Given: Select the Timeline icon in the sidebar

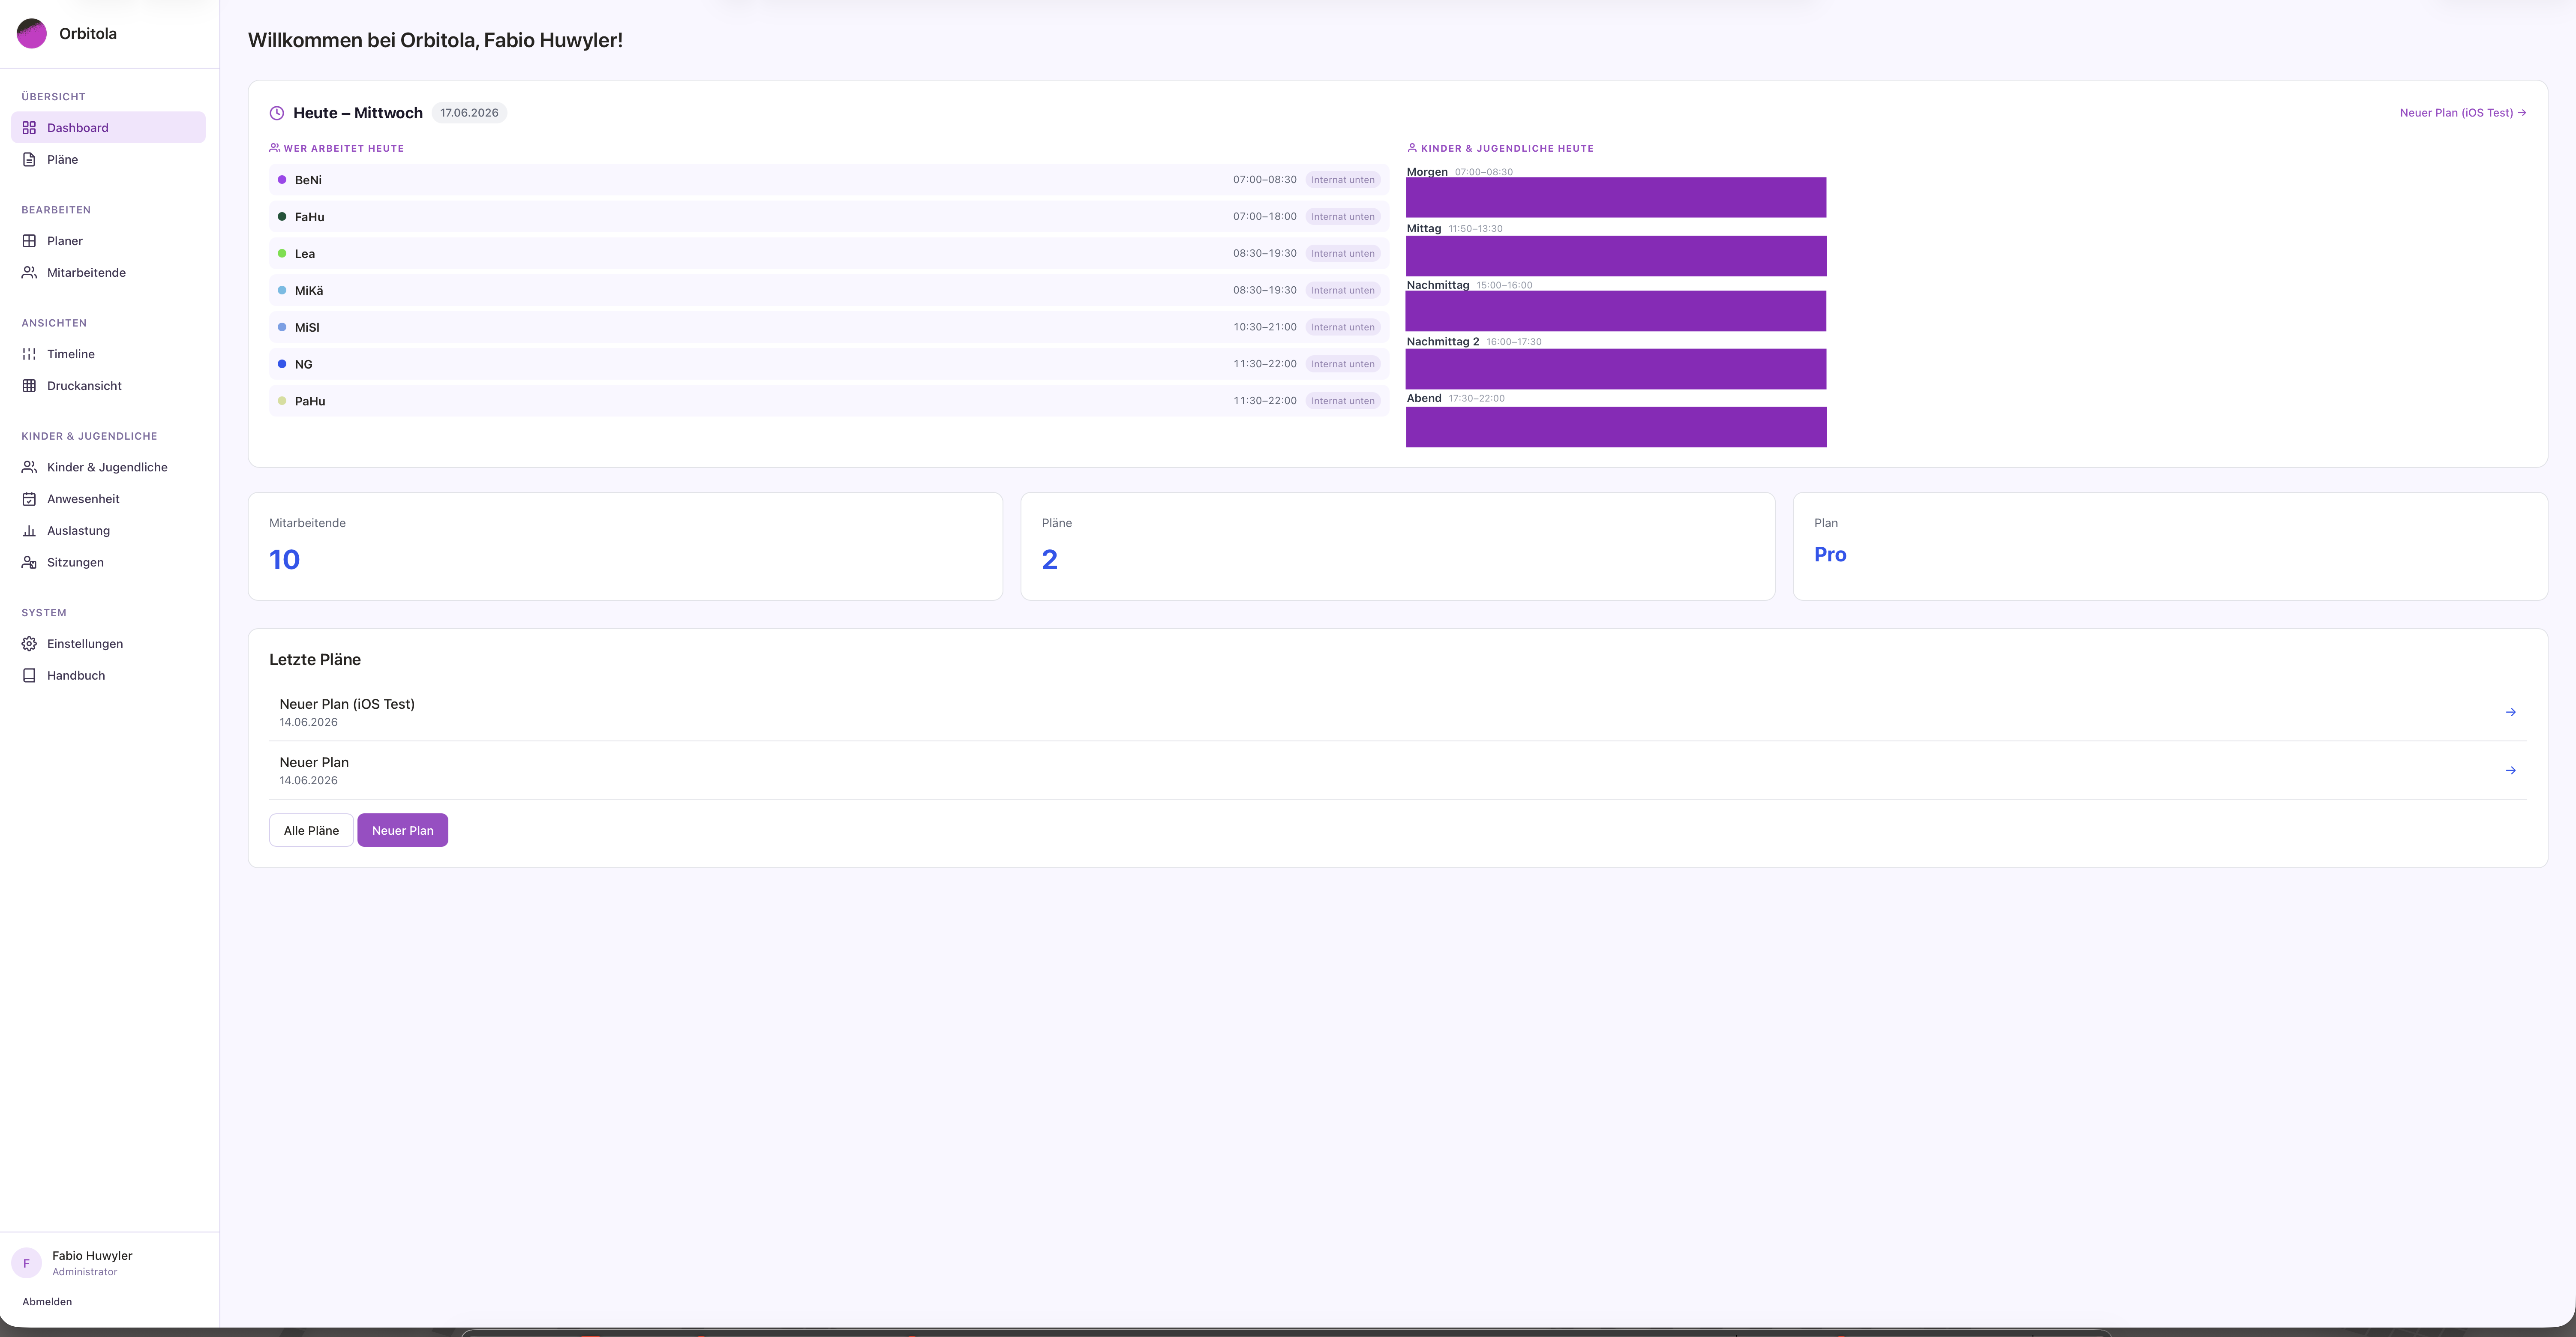Looking at the screenshot, I should 29,354.
